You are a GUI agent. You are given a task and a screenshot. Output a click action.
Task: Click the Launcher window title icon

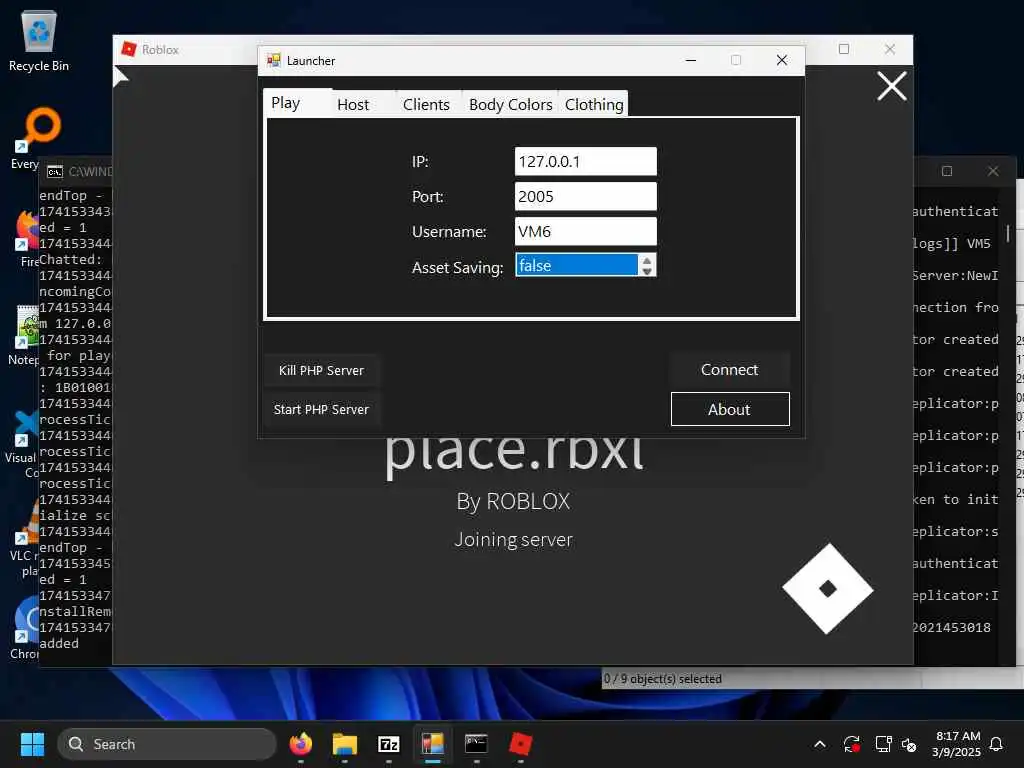click(274, 61)
